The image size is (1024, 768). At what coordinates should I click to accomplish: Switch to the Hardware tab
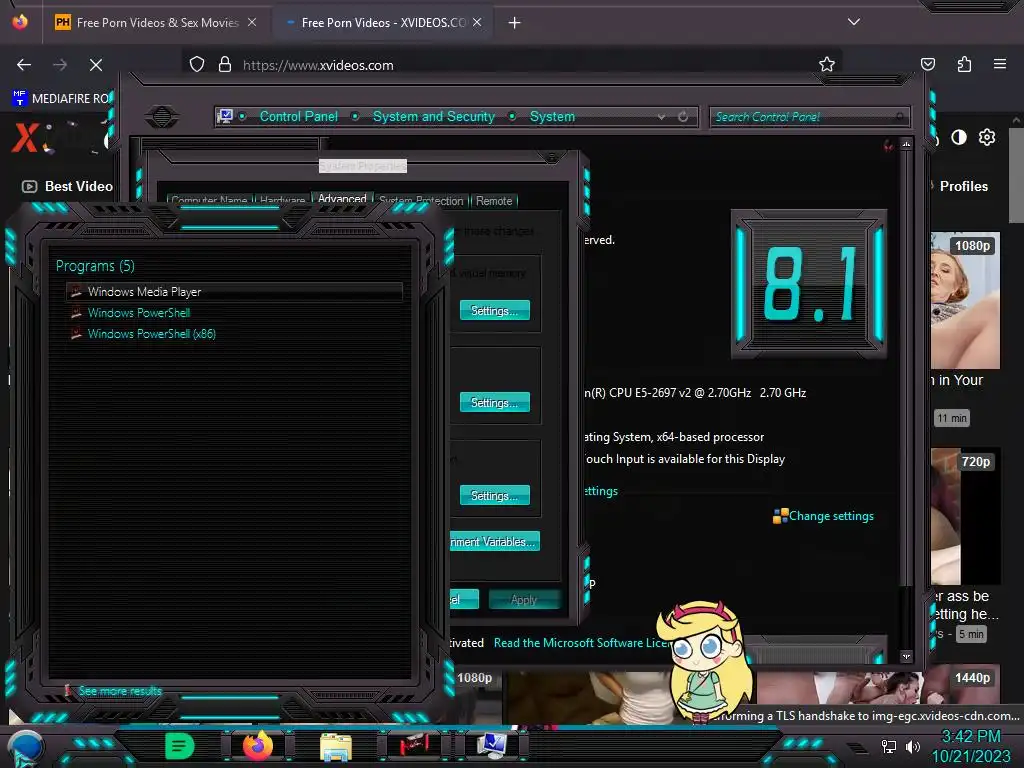point(282,200)
